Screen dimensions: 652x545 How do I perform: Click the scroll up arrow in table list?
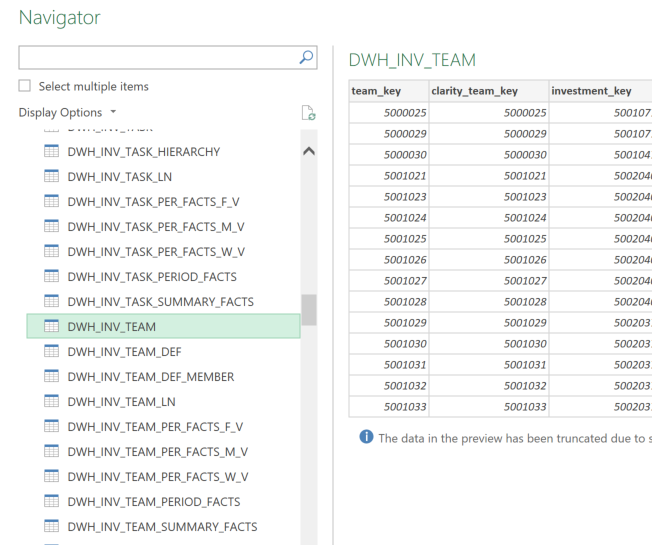[x=308, y=152]
